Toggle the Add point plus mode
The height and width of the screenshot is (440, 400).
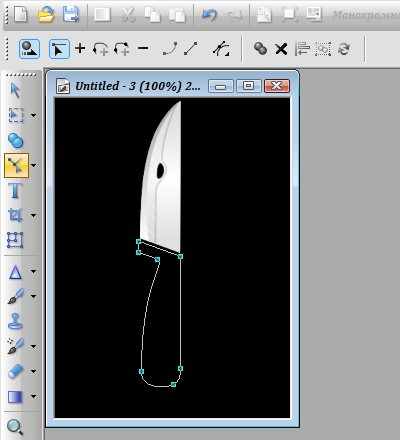tap(80, 48)
